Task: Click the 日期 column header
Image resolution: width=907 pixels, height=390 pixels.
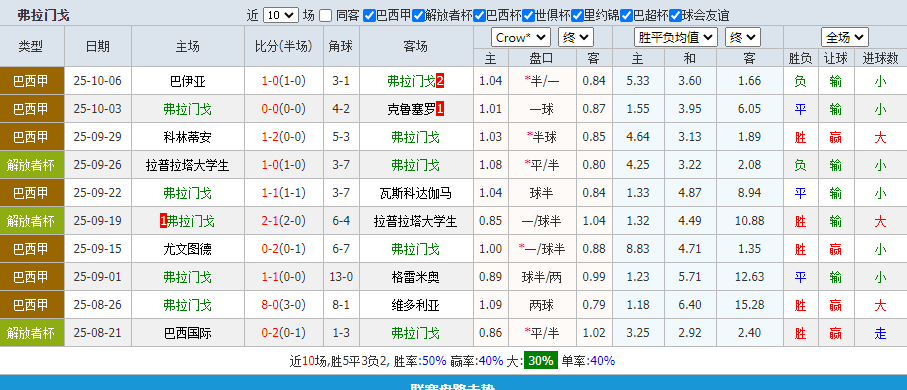Action: pos(98,46)
